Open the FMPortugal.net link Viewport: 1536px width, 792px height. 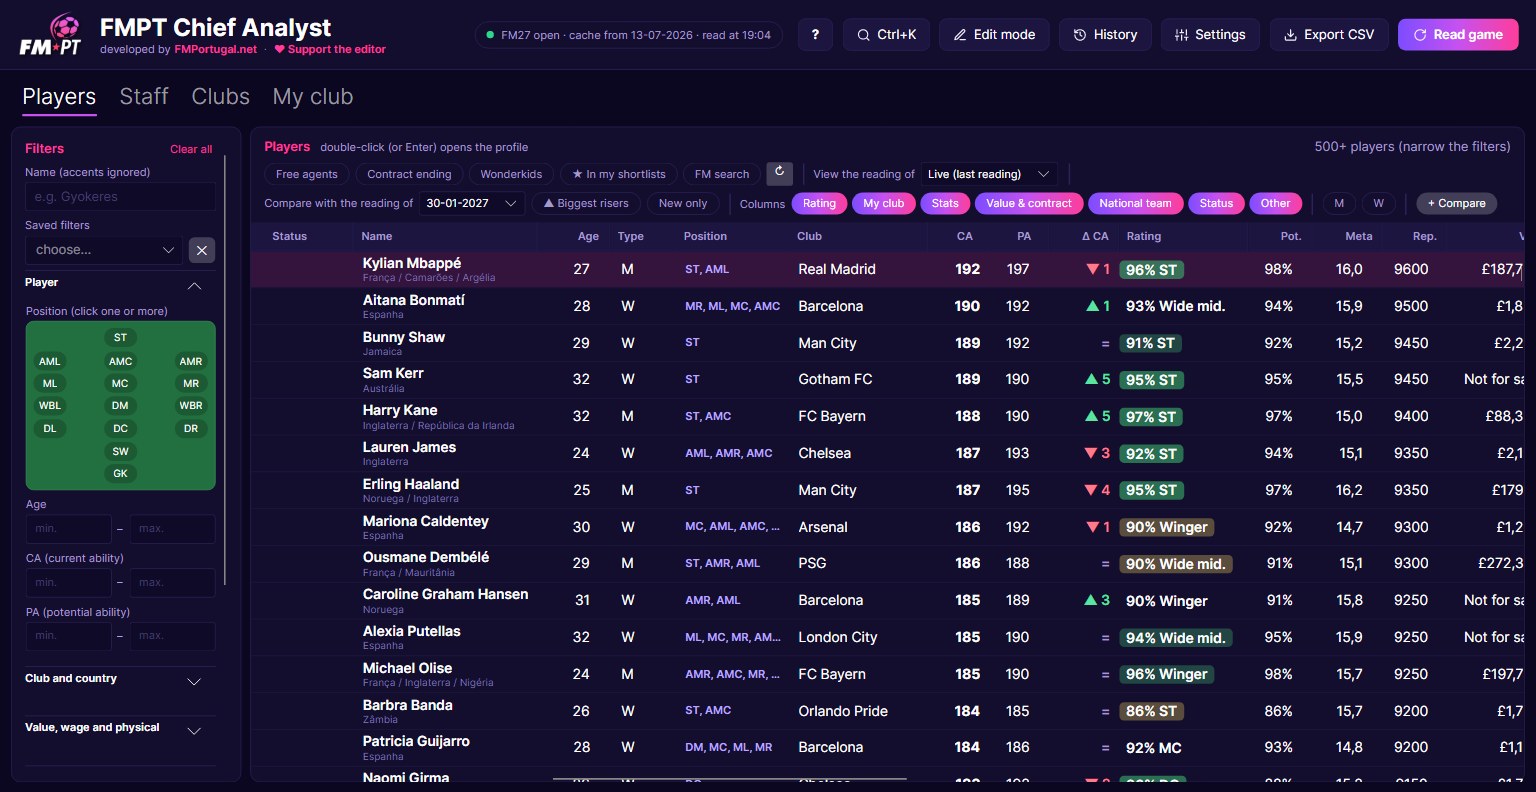pyautogui.click(x=216, y=49)
